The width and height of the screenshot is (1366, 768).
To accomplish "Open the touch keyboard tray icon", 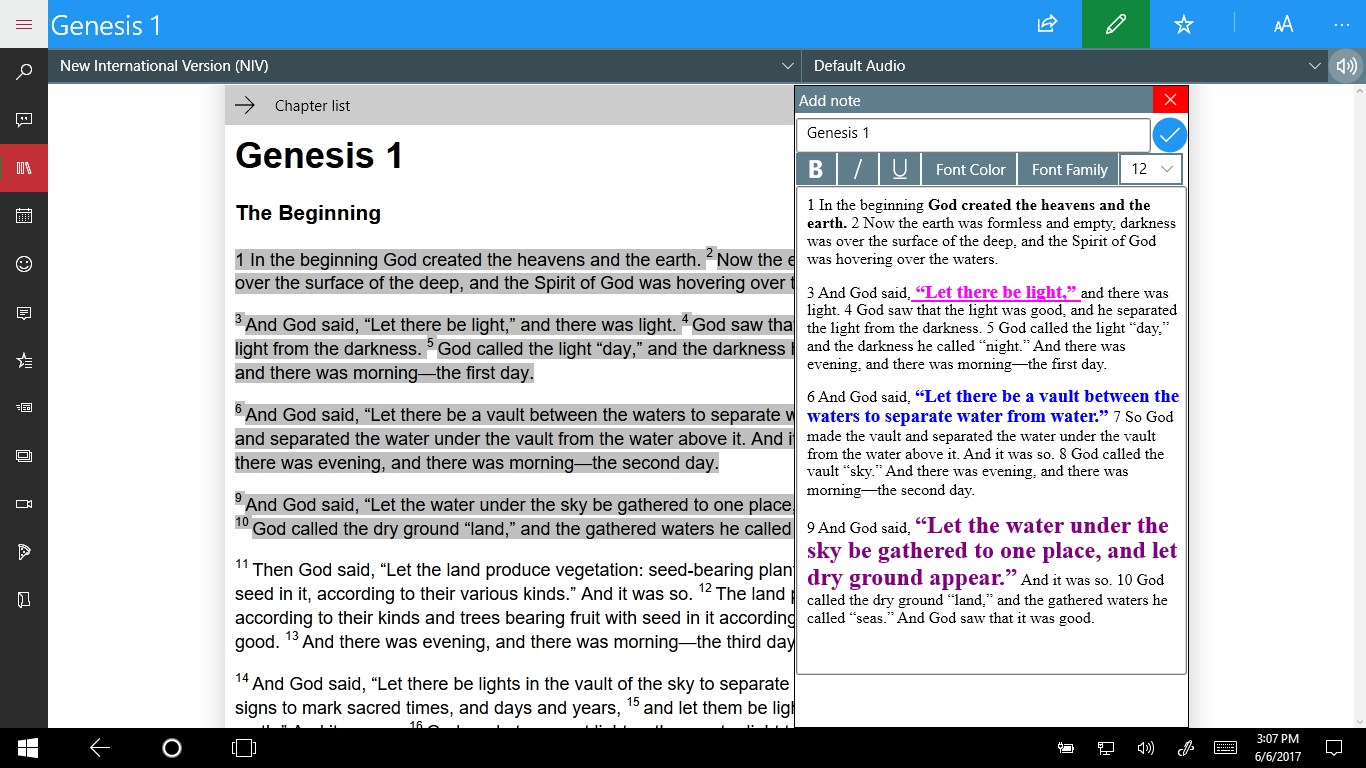I will click(x=1225, y=747).
